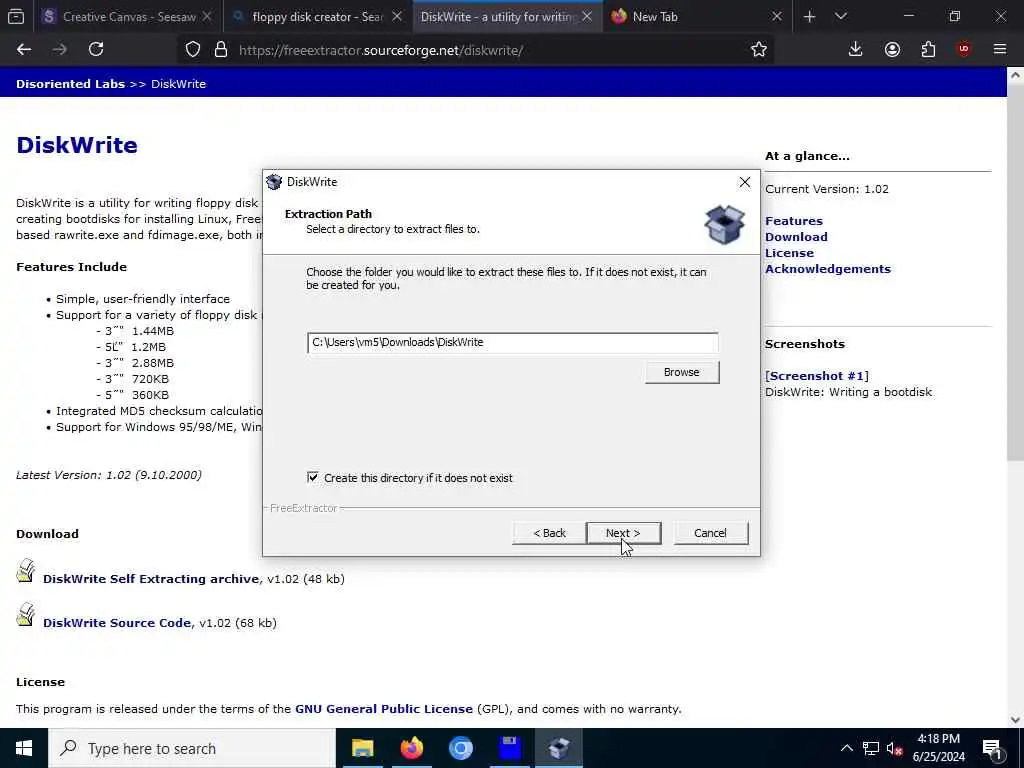Open the Firefox hamburger menu

999,50
